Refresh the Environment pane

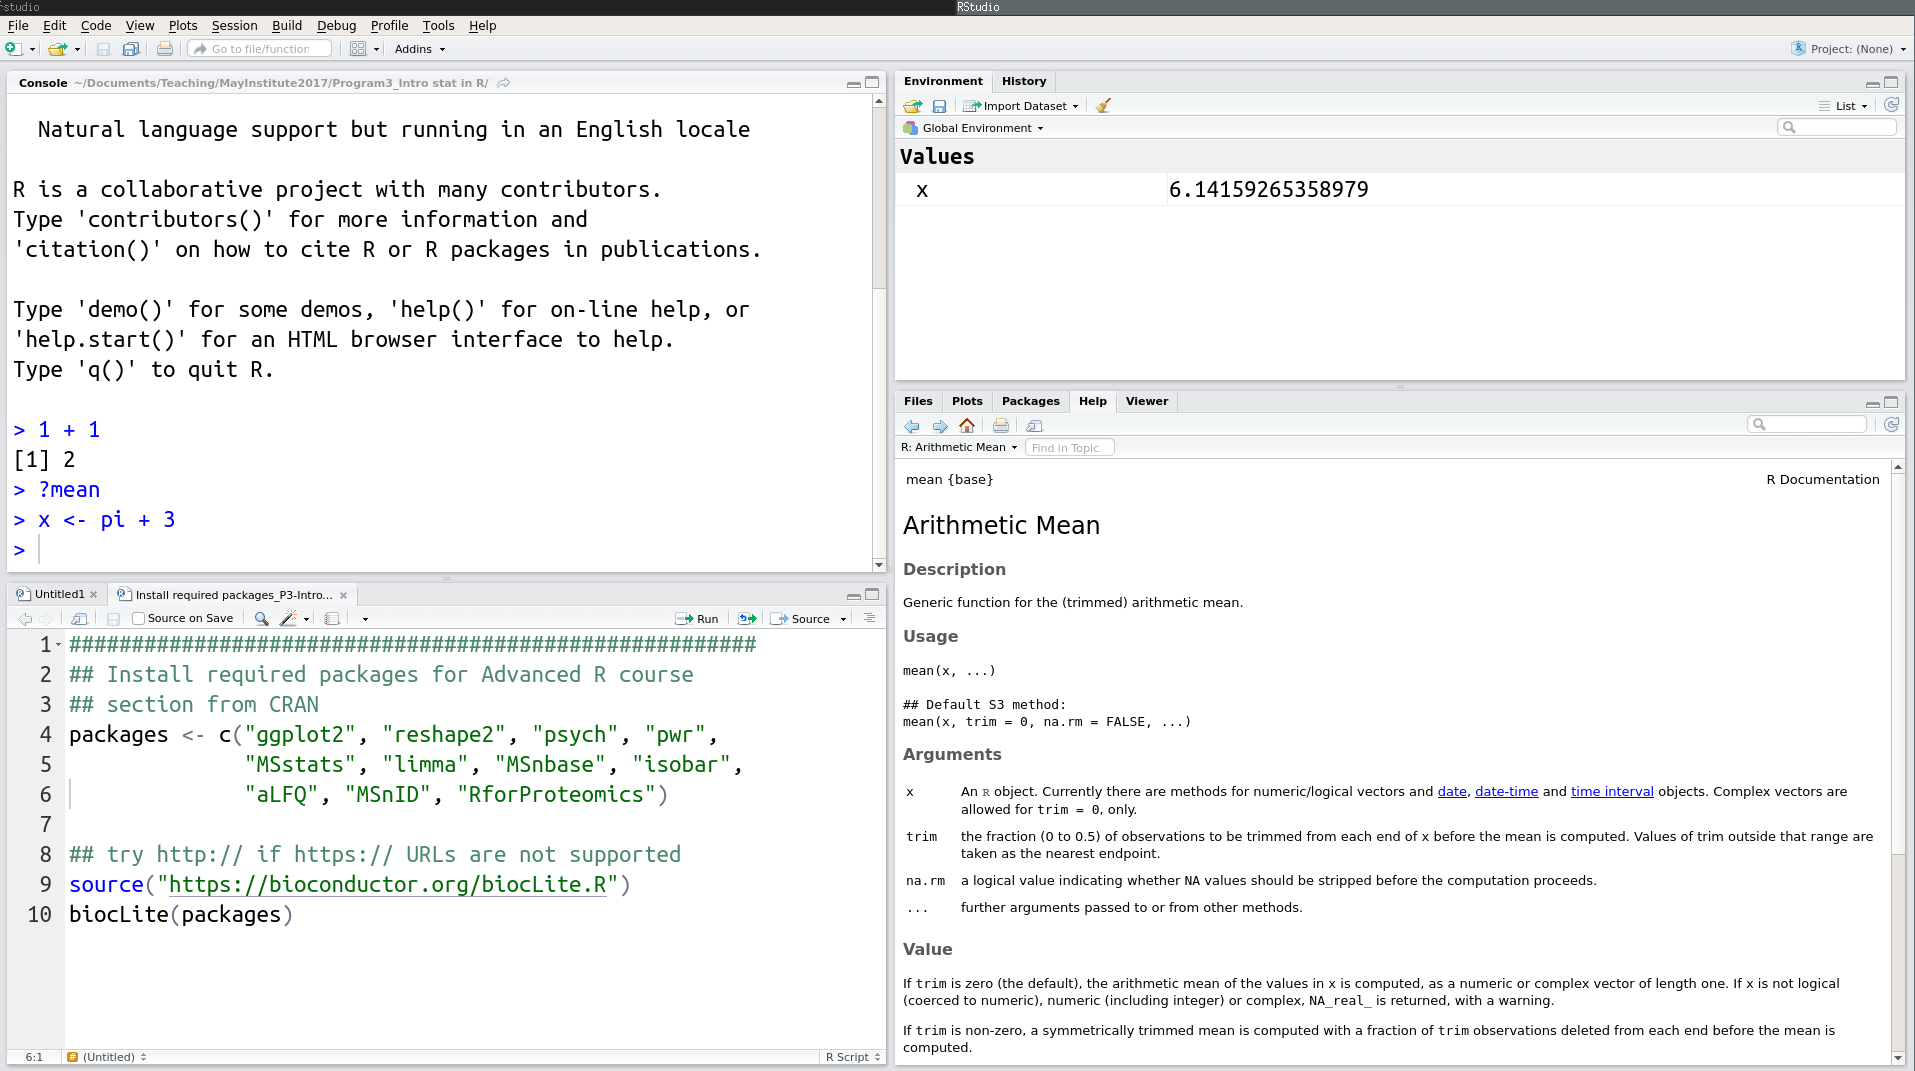pyautogui.click(x=1891, y=105)
